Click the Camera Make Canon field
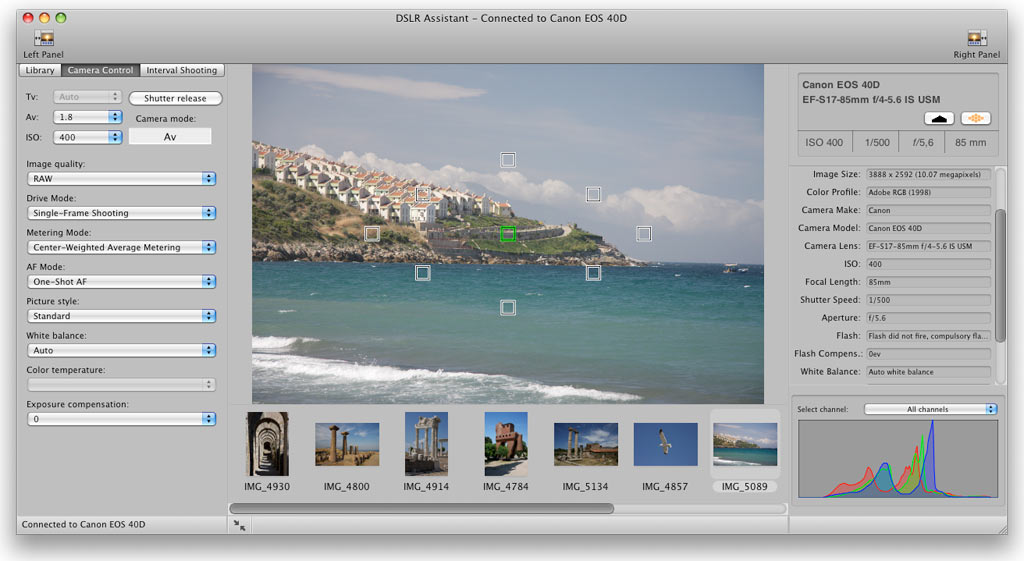Viewport: 1024px width, 561px height. (928, 210)
